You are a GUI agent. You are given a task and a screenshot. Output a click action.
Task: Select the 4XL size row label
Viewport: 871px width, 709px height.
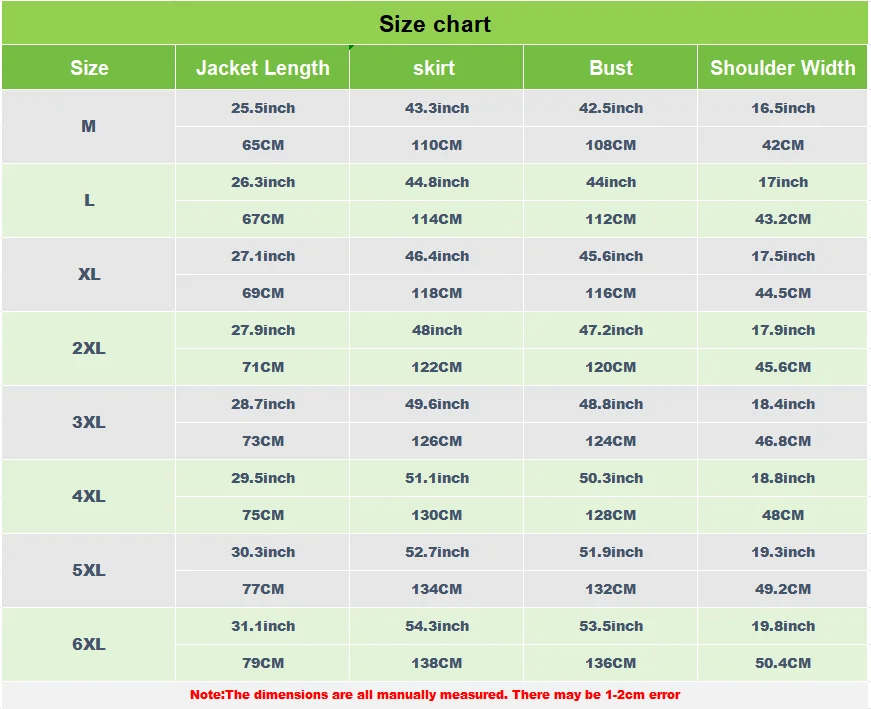[x=89, y=496]
